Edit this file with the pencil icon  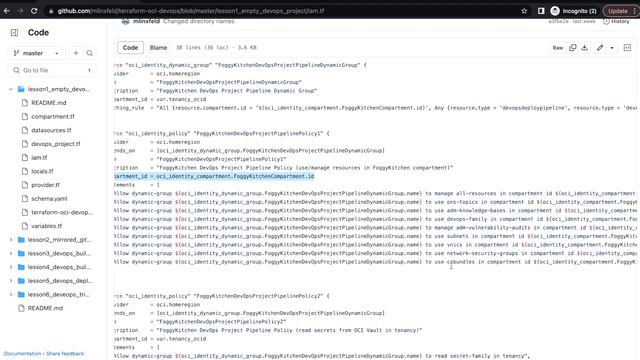click(x=600, y=48)
